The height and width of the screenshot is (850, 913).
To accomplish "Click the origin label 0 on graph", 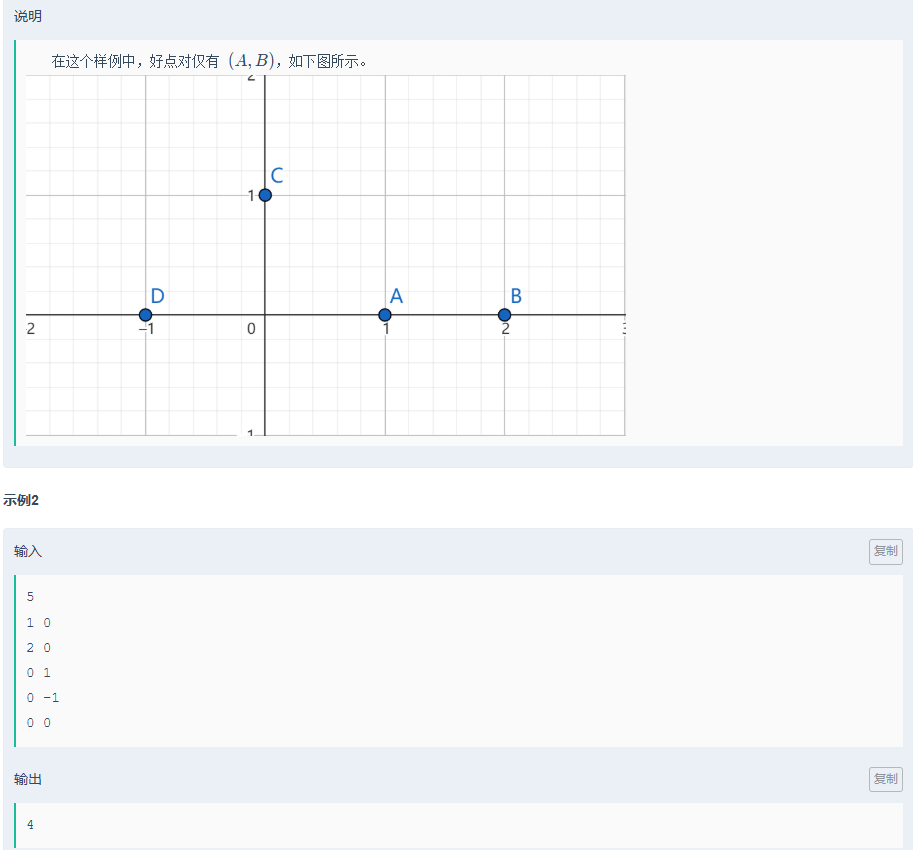I will pos(251,329).
